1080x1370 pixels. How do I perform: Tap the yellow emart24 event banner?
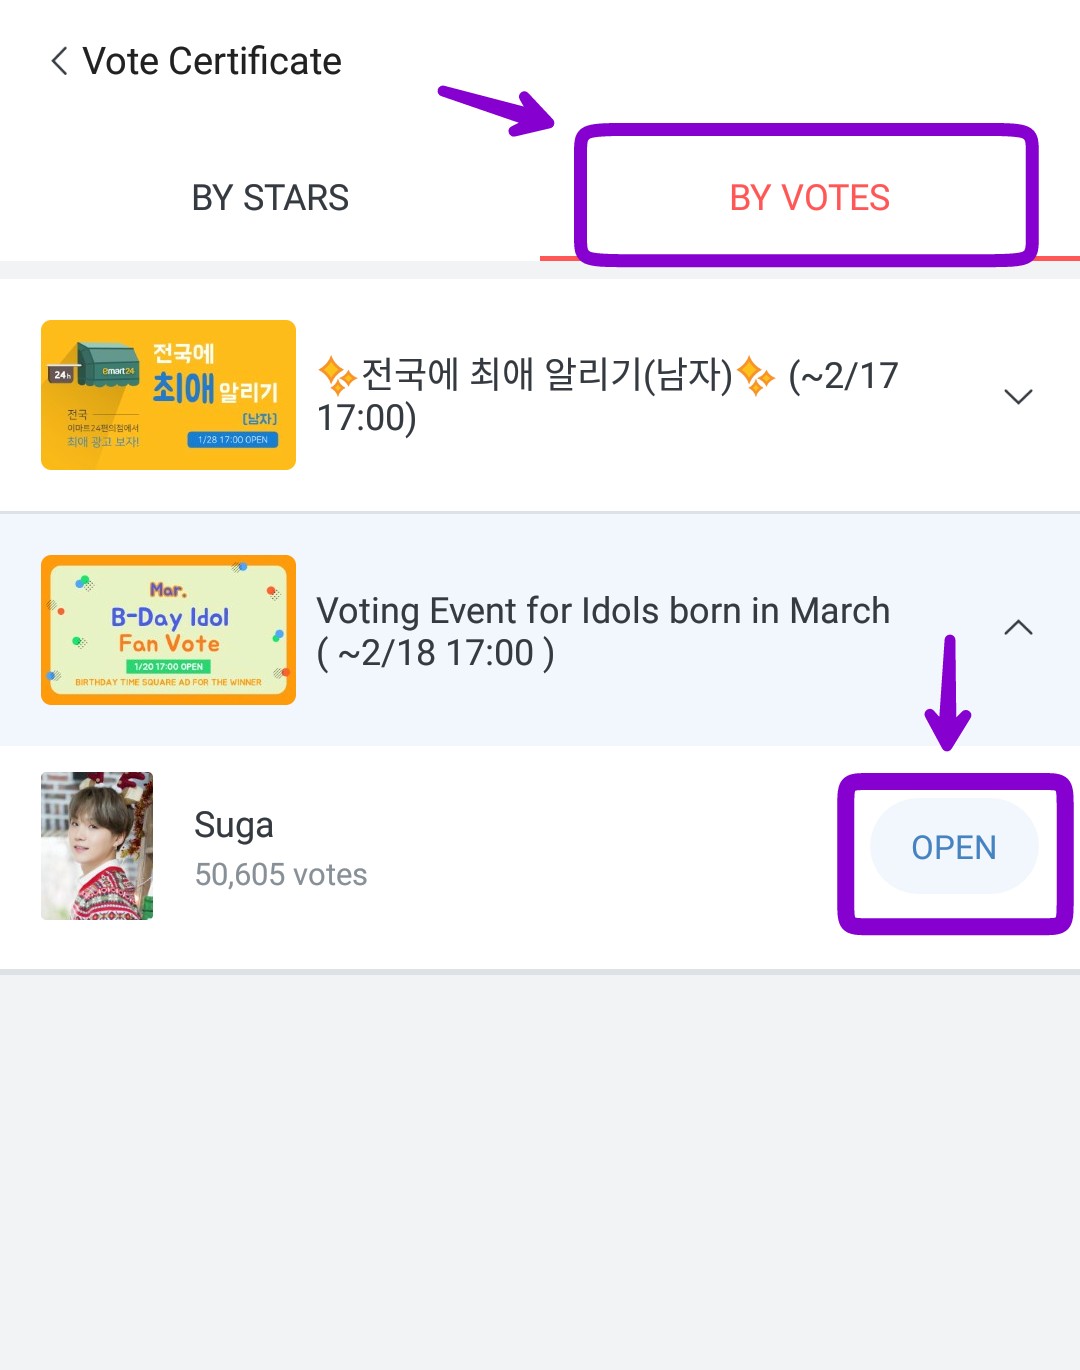pyautogui.click(x=168, y=395)
